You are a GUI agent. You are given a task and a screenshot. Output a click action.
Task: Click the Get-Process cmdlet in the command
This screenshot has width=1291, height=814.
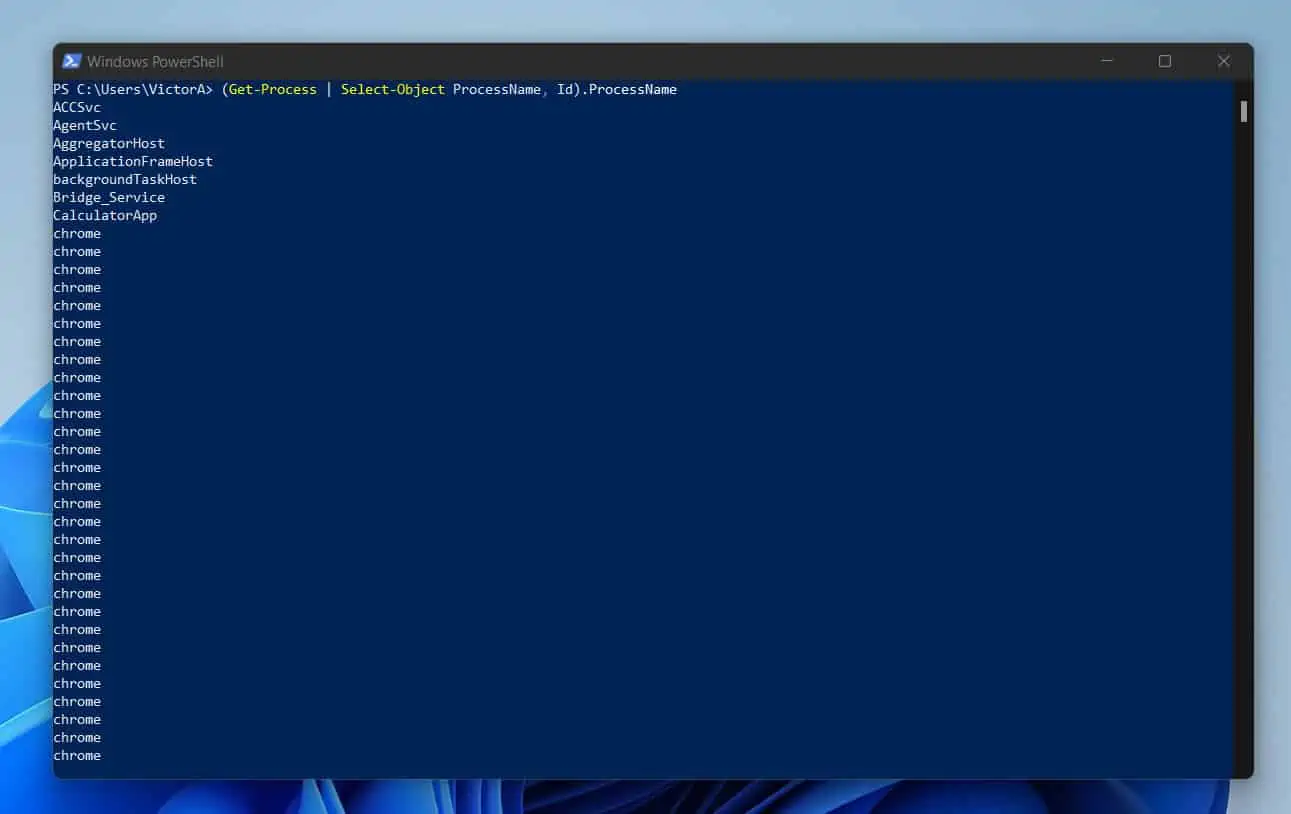[x=272, y=90]
